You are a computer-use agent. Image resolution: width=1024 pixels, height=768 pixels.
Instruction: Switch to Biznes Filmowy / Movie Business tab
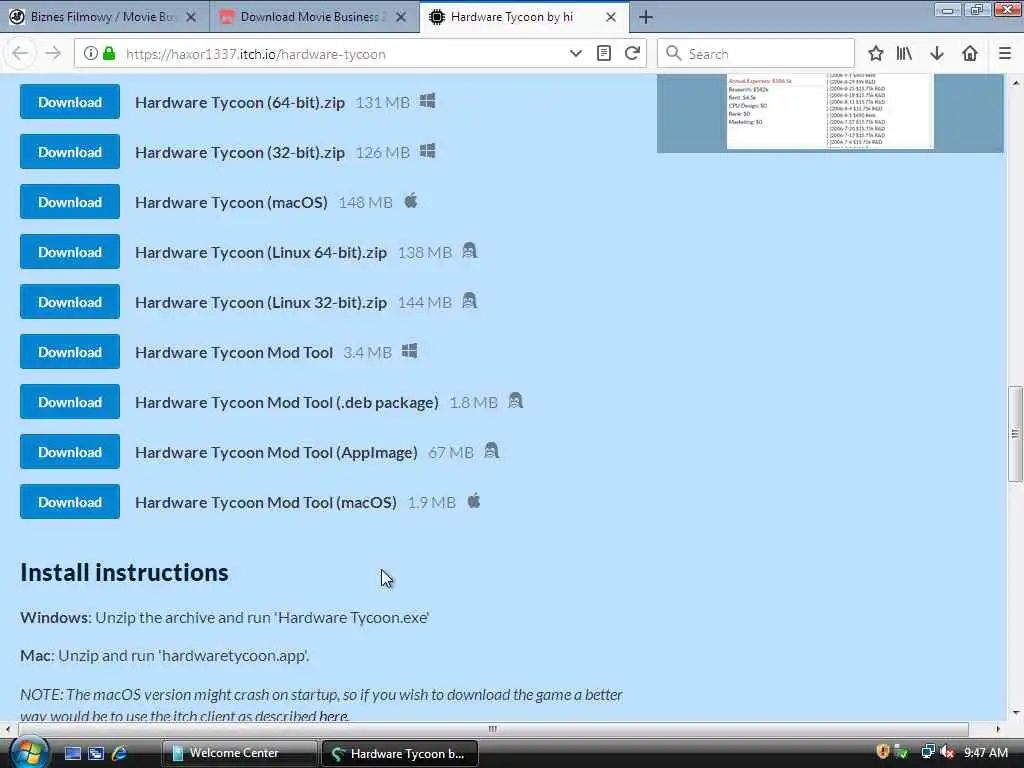pos(104,17)
